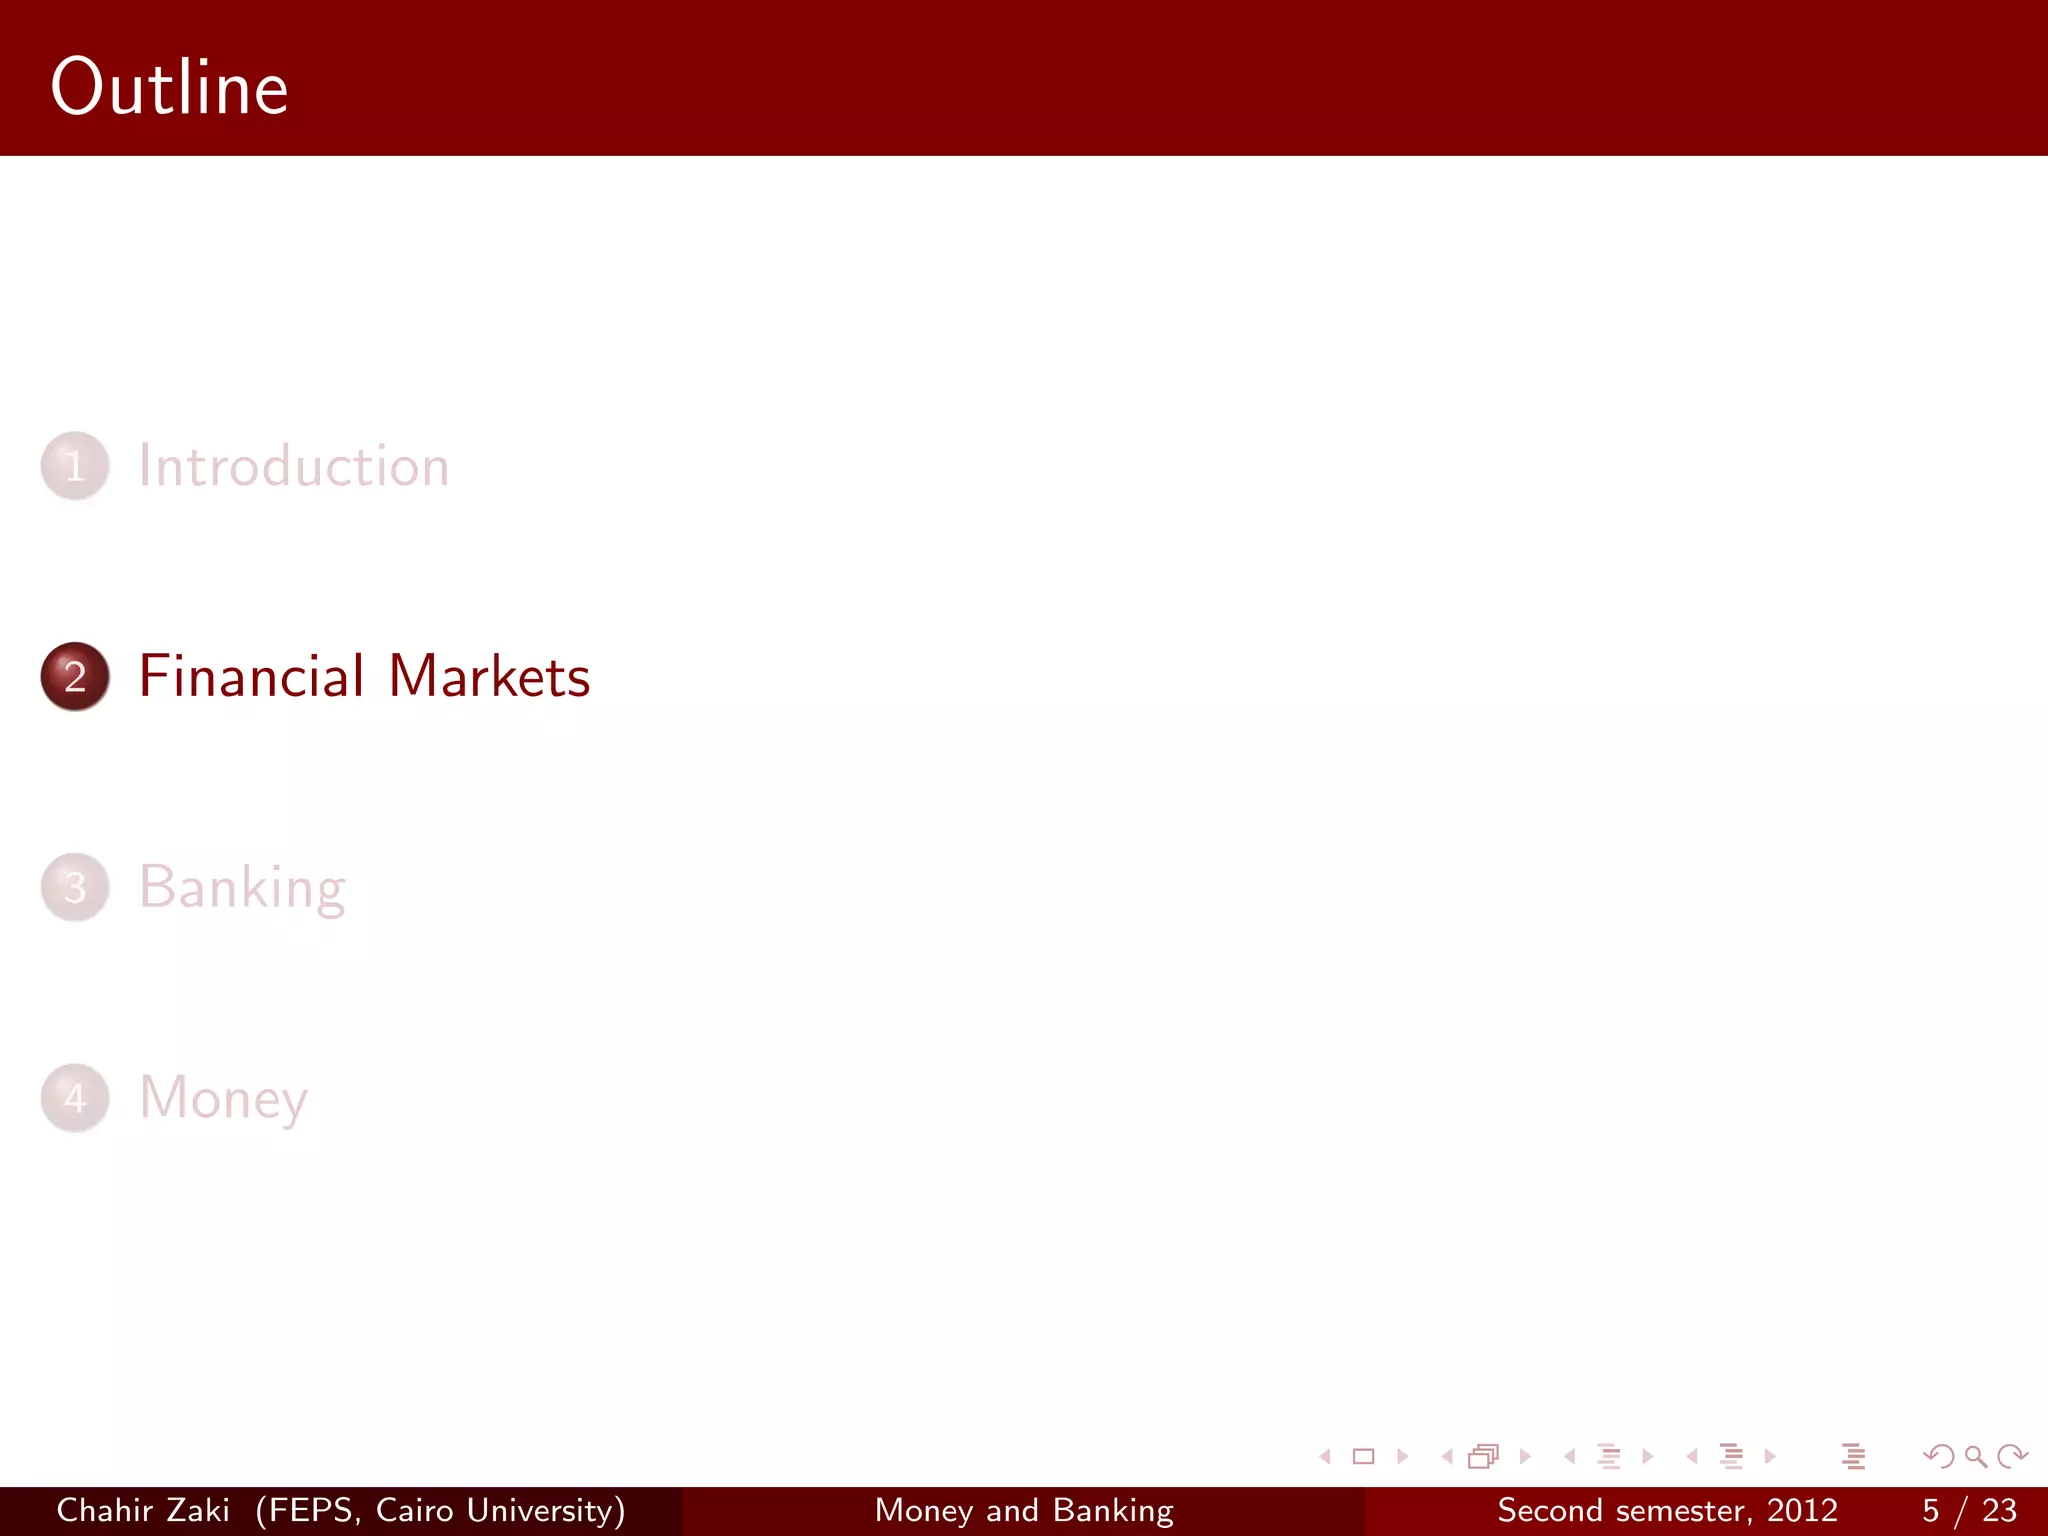Image resolution: width=2048 pixels, height=1536 pixels.
Task: Go to next subsection arrow
Action: [1648, 1457]
